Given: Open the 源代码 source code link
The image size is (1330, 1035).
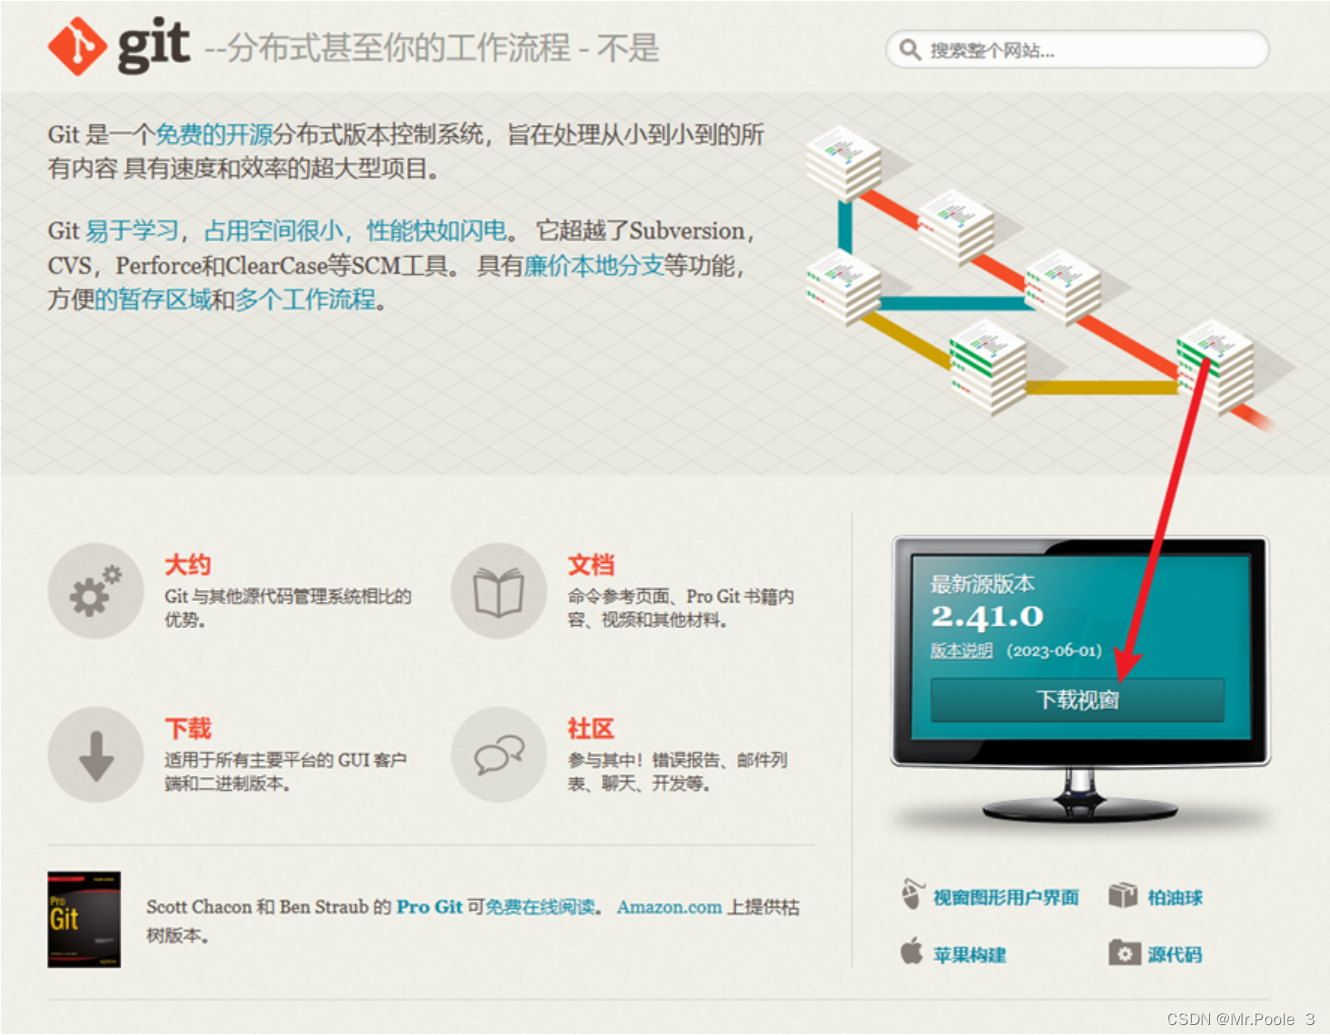Looking at the screenshot, I should click(x=1175, y=955).
